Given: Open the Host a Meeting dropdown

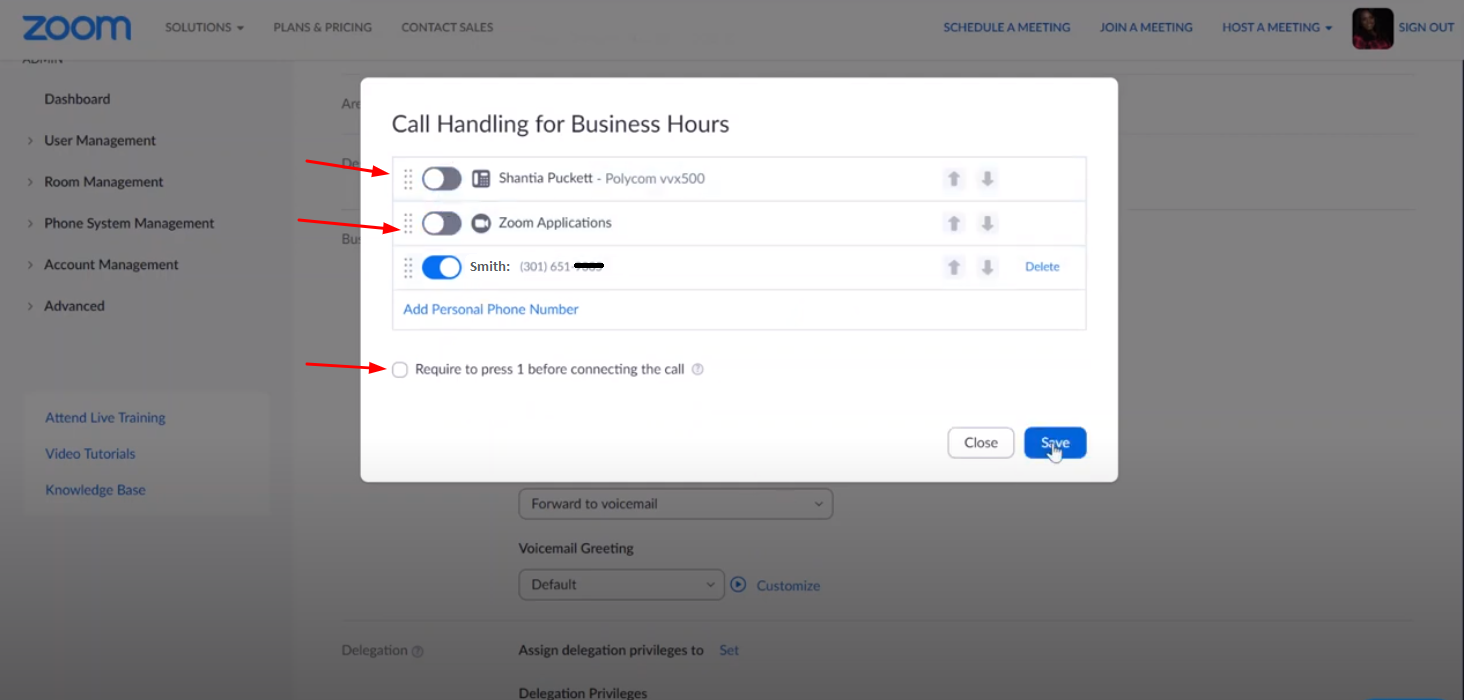Looking at the screenshot, I should (1277, 27).
